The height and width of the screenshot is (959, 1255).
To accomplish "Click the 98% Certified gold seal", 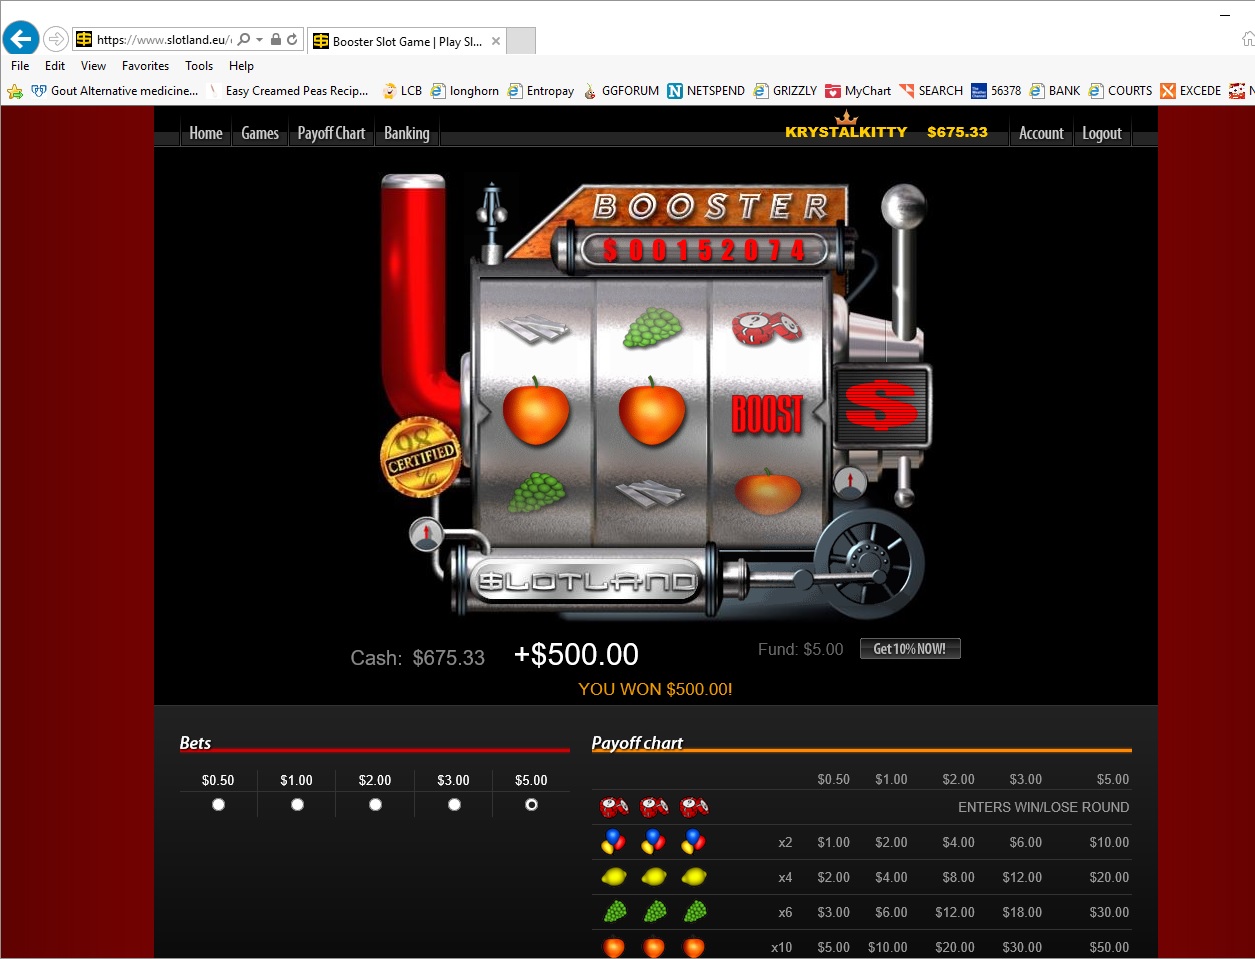I will tap(421, 458).
